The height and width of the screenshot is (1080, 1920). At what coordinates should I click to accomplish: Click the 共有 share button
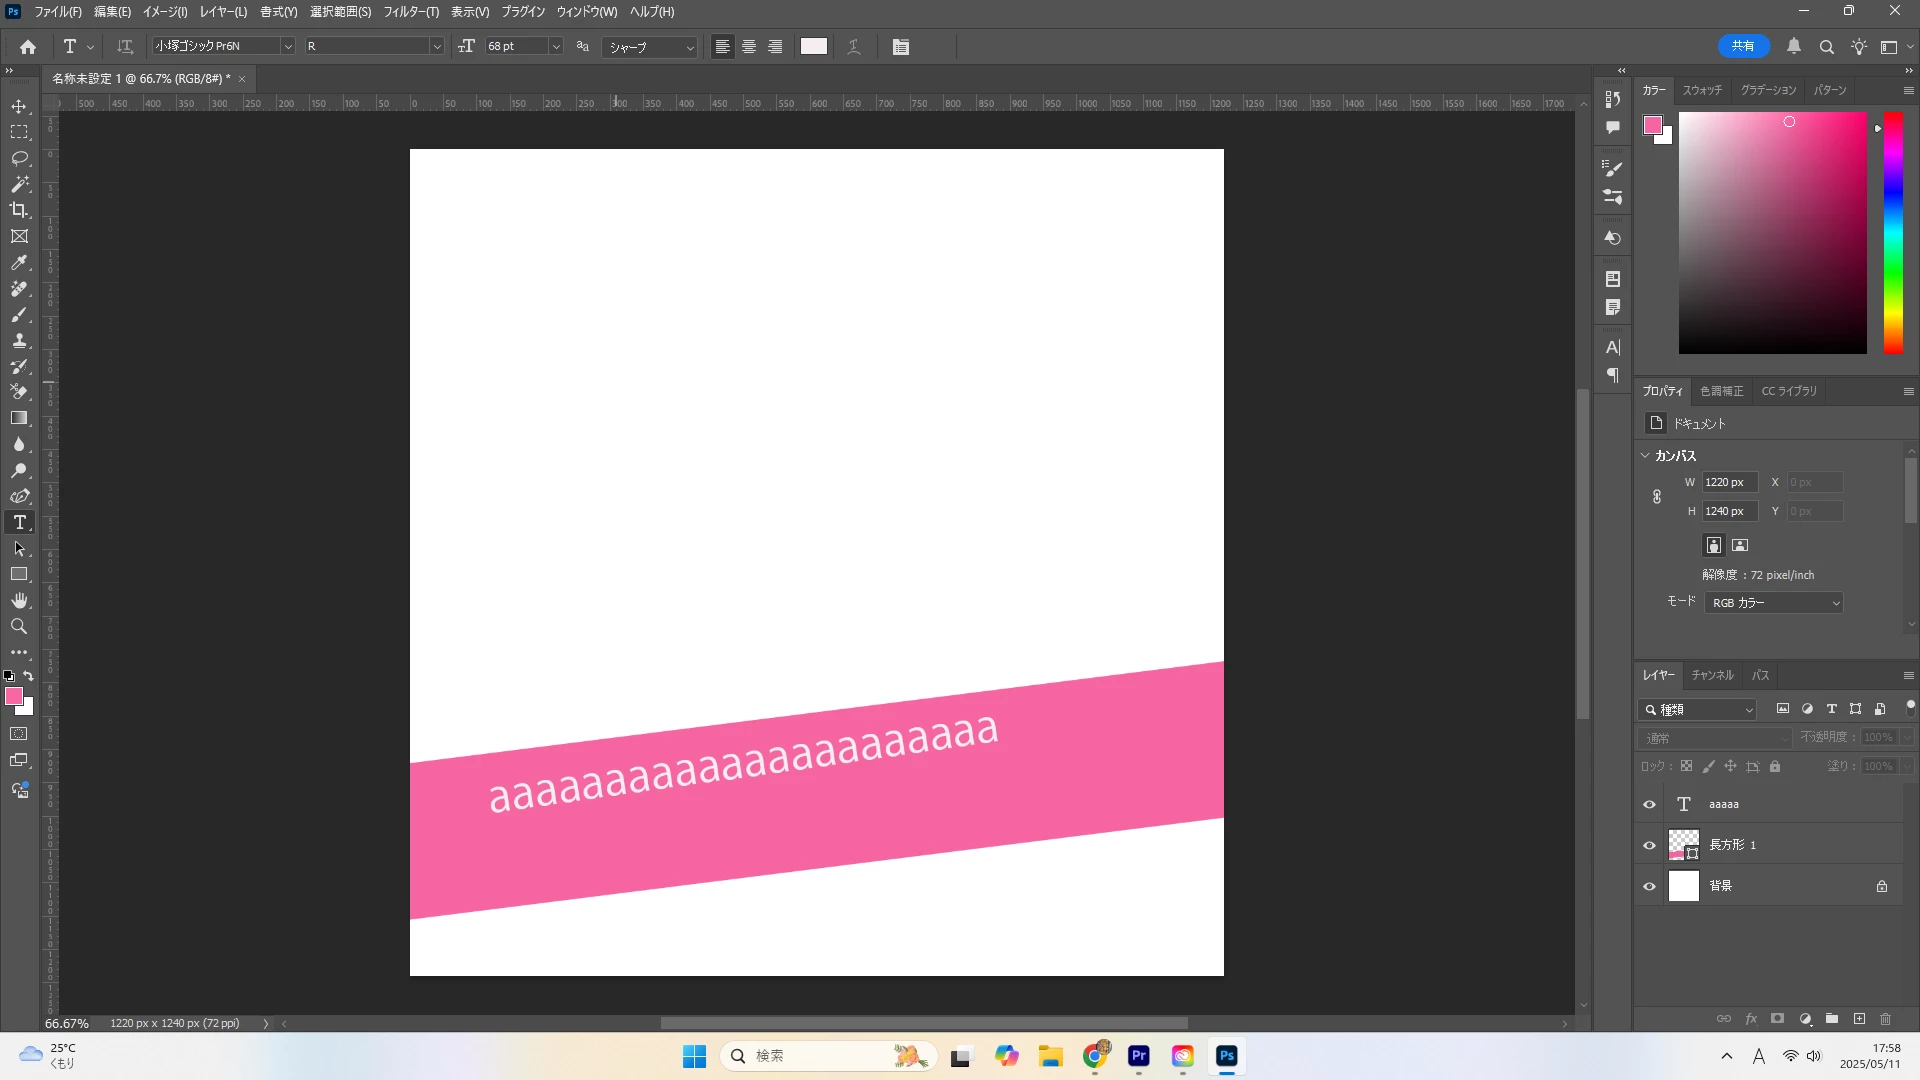(1743, 46)
